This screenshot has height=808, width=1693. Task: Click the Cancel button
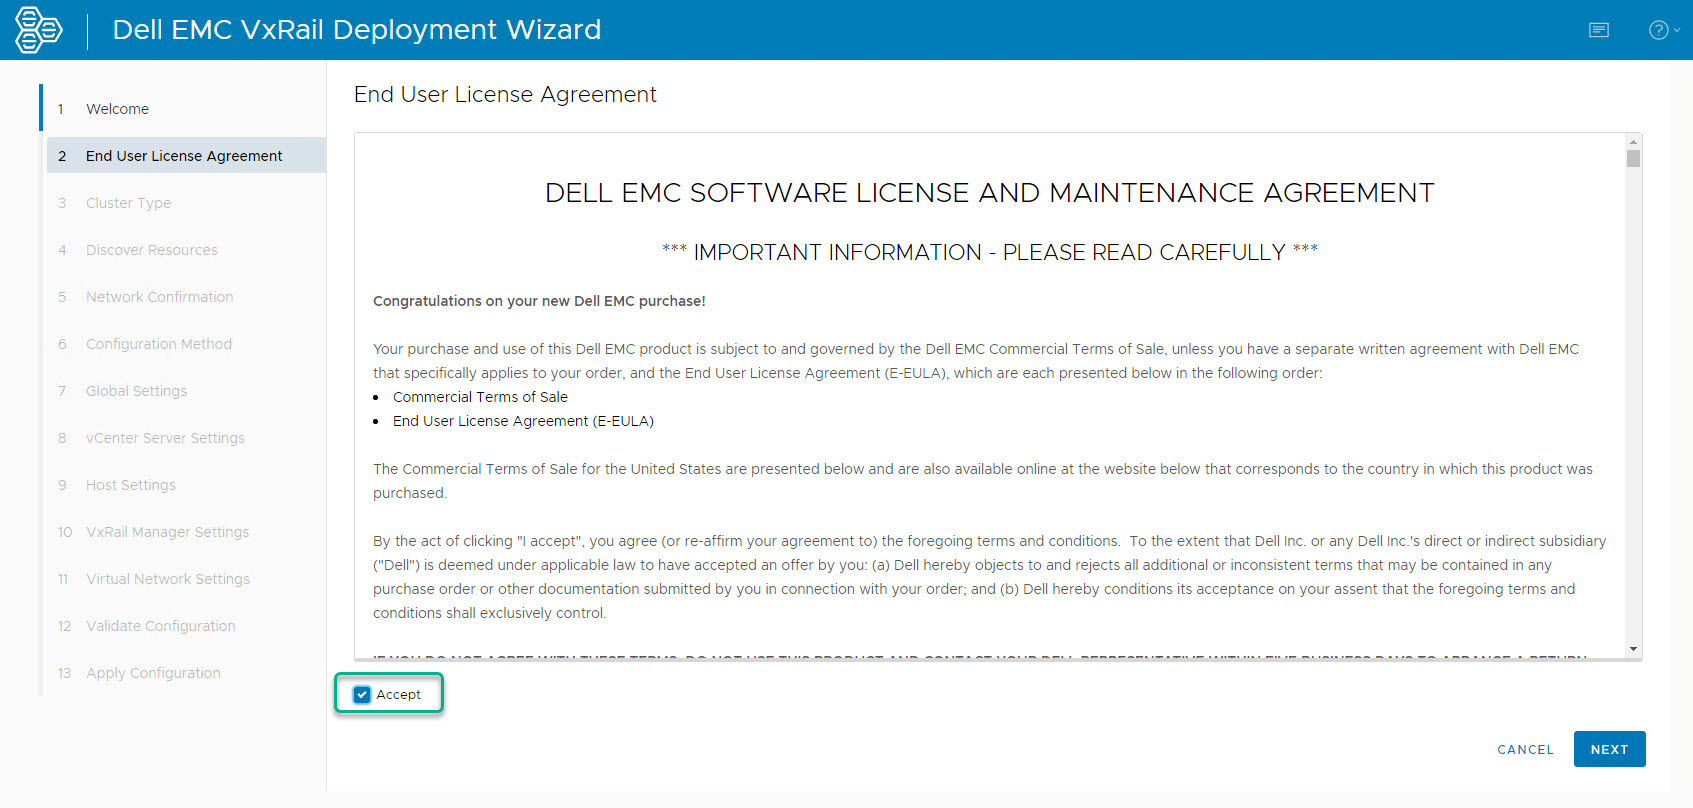[1525, 749]
